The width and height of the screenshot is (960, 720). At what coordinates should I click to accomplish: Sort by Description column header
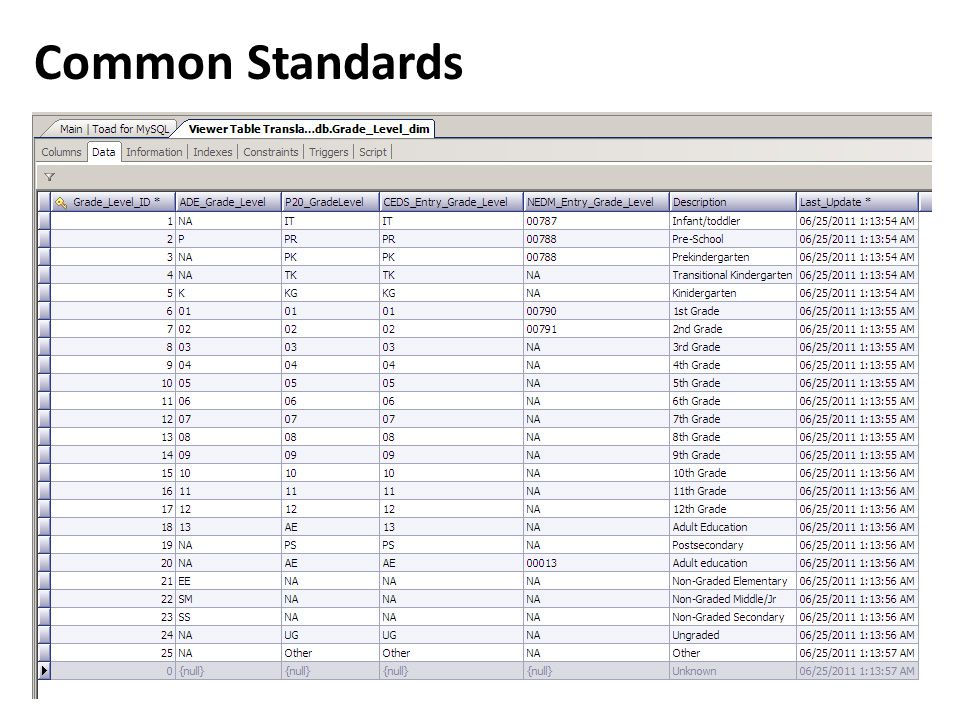click(x=733, y=202)
